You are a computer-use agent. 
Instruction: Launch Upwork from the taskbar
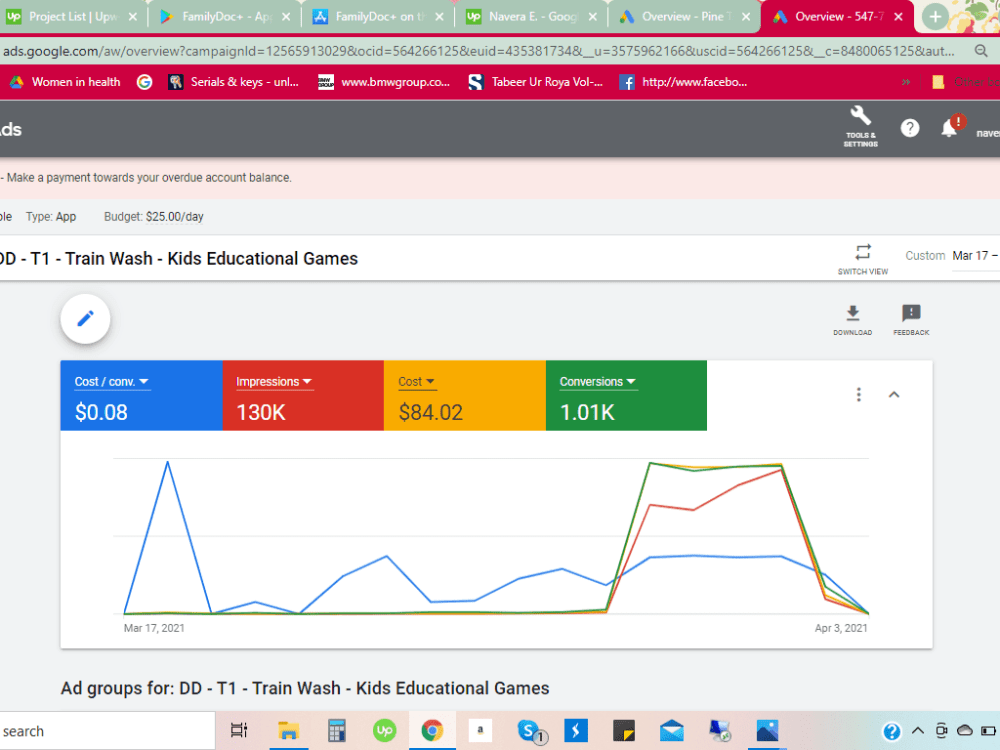384,730
